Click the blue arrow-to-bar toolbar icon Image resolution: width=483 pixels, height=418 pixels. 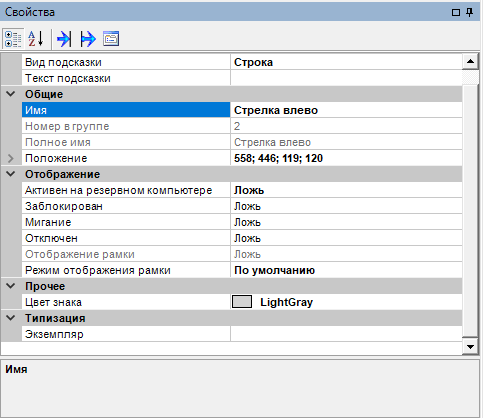64,39
